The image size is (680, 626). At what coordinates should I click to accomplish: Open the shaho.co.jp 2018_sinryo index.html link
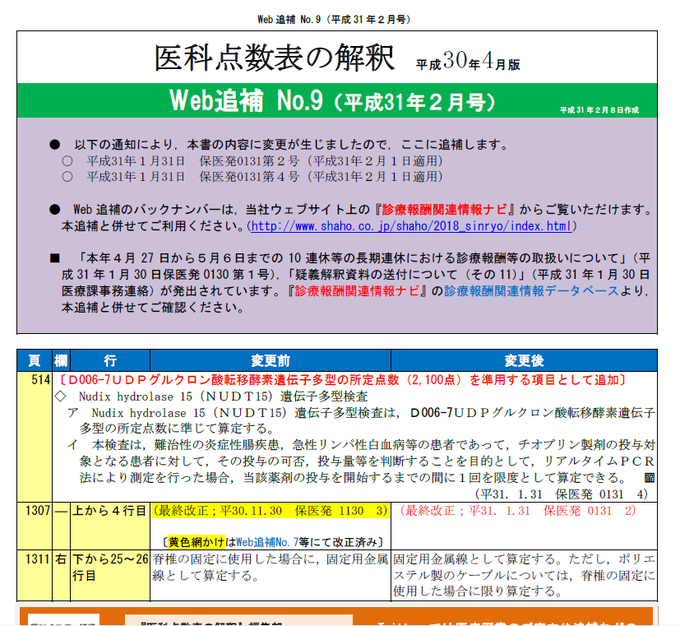click(x=411, y=226)
